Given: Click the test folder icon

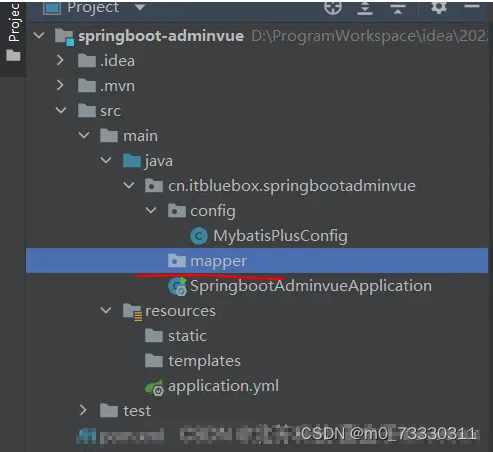Looking at the screenshot, I should [109, 411].
